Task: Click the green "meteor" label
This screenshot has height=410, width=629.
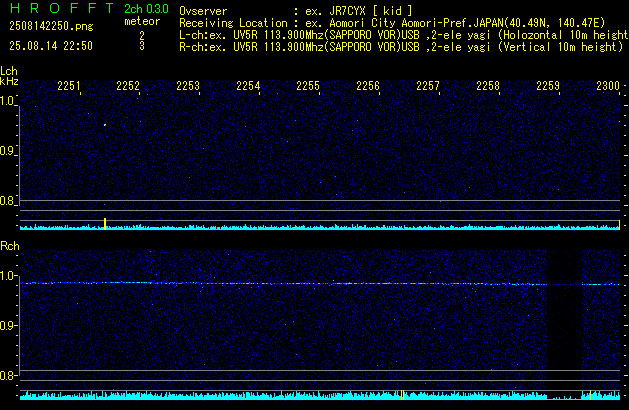Action: coord(142,21)
